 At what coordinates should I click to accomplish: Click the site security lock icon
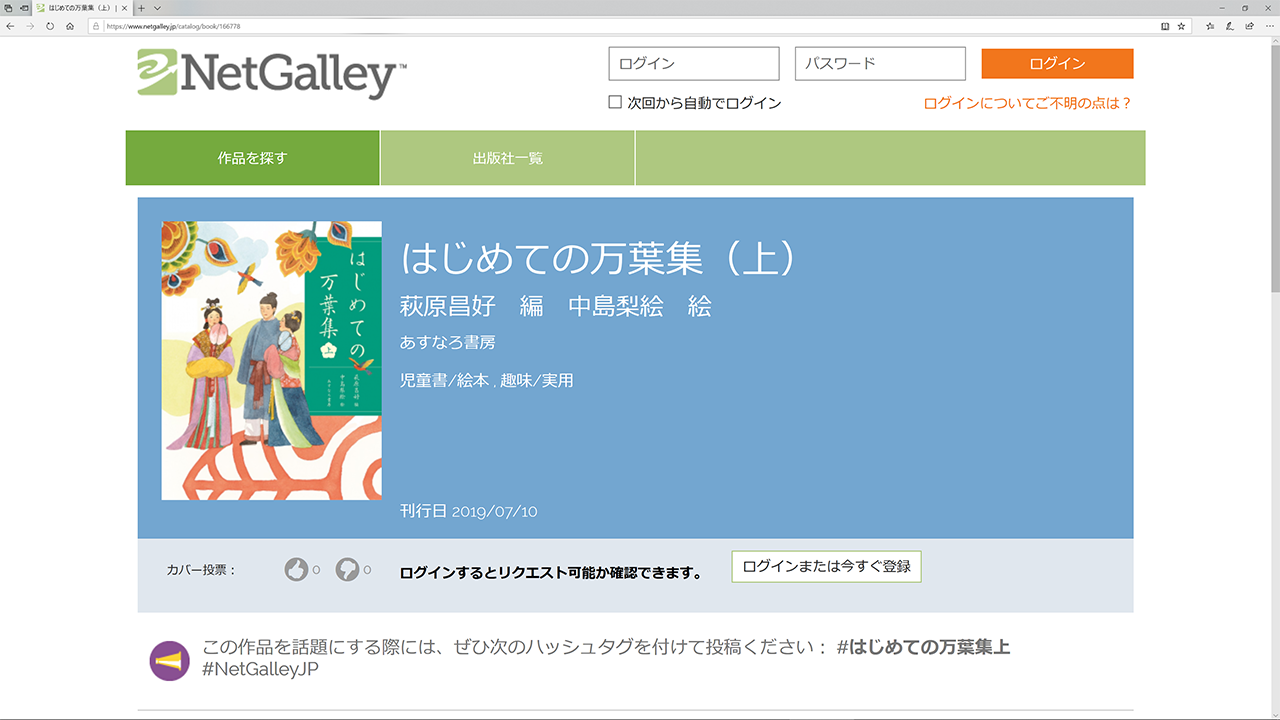pyautogui.click(x=96, y=26)
